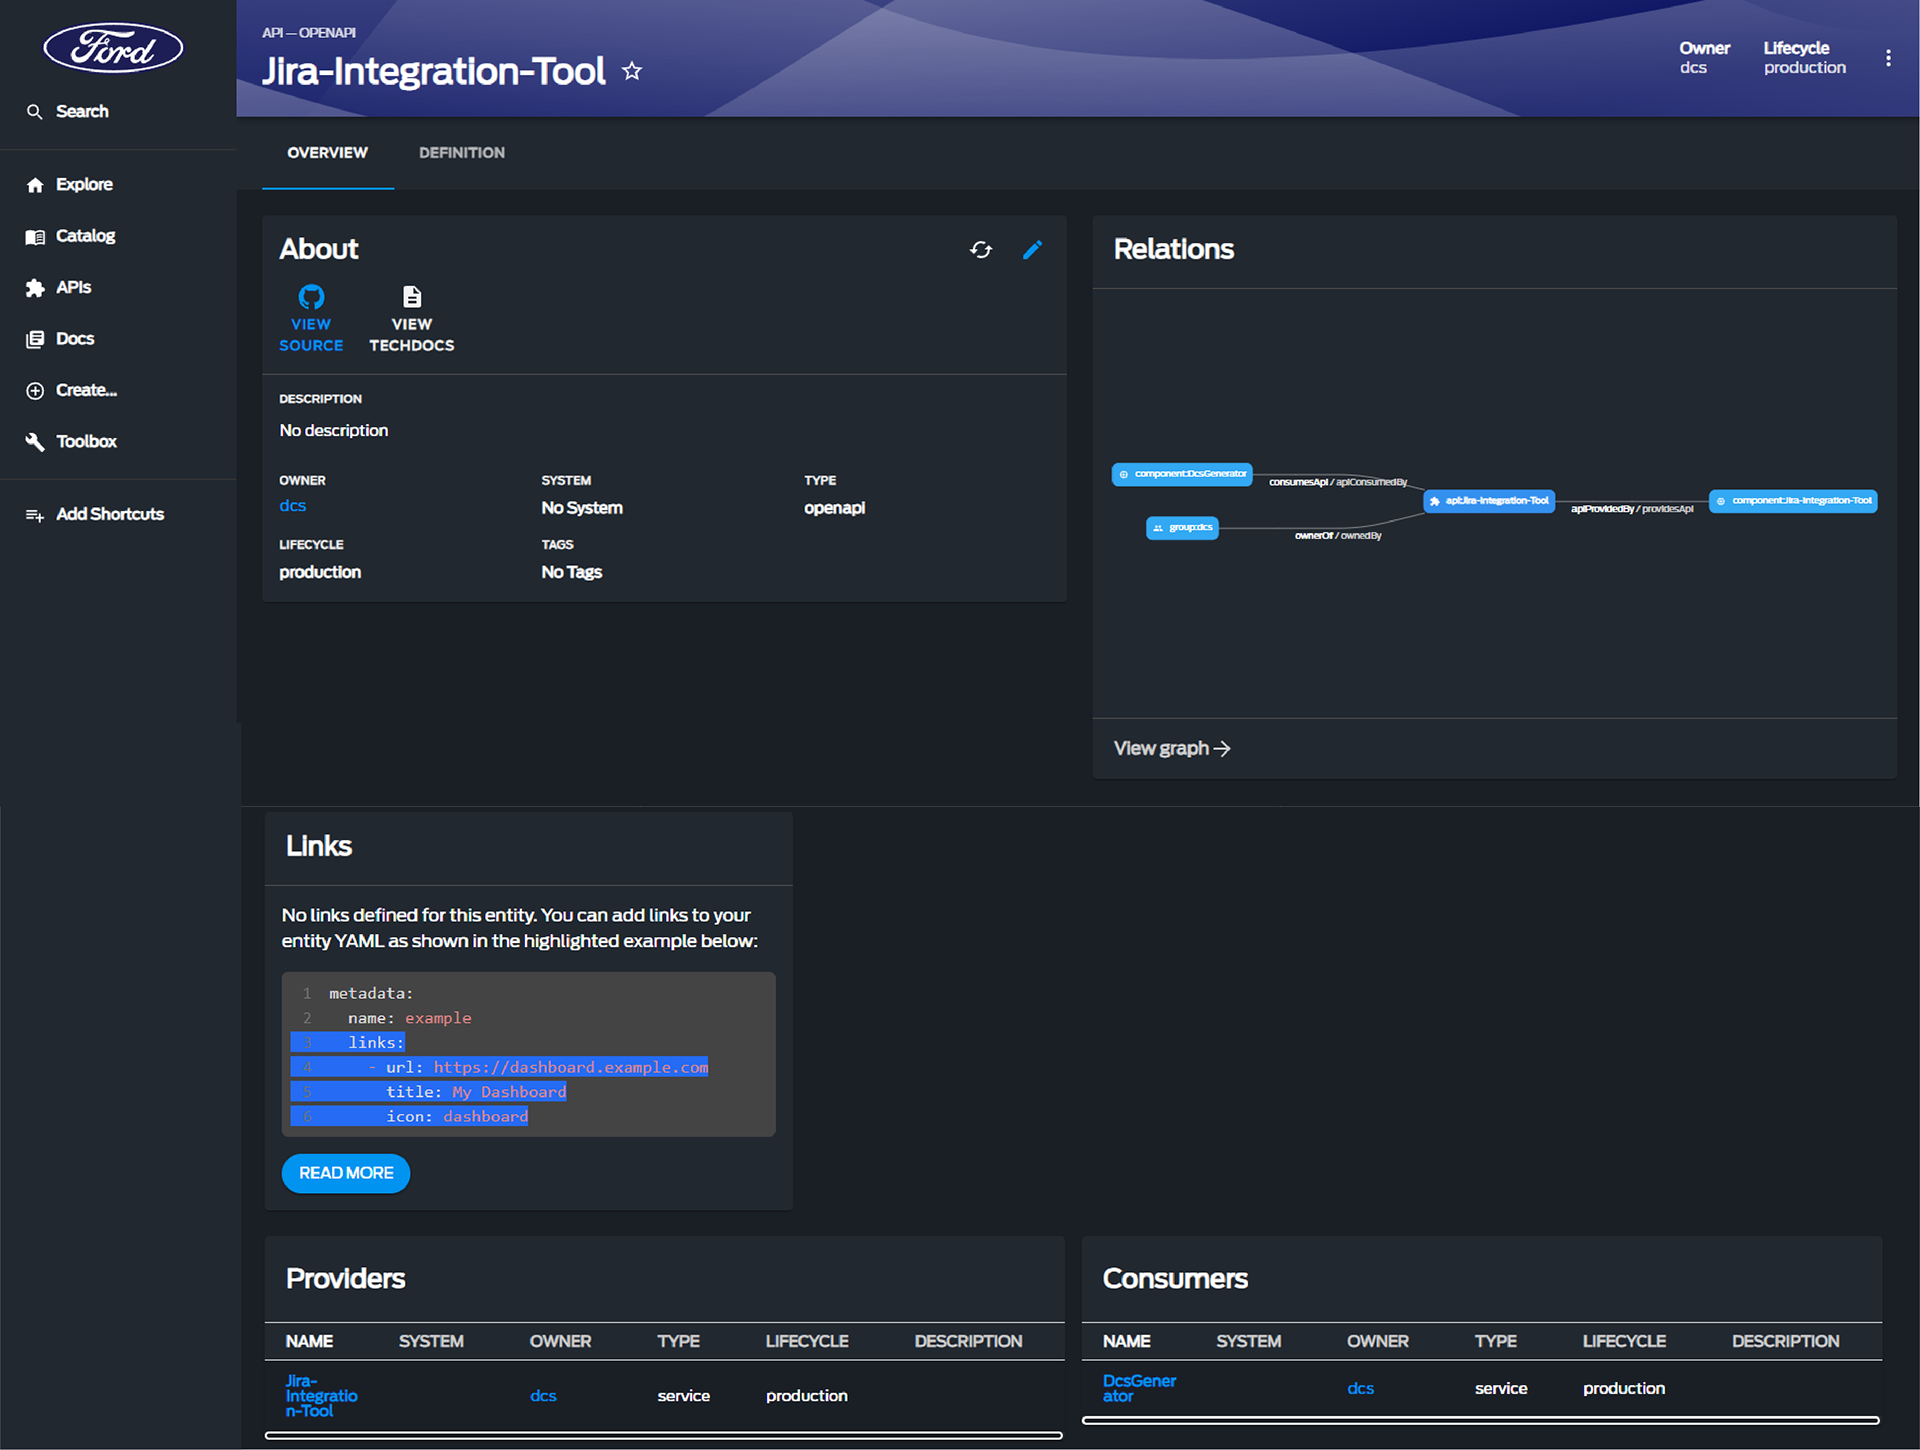Open the three-dot entity menu
Screen dimensions: 1920x1450
point(1888,58)
